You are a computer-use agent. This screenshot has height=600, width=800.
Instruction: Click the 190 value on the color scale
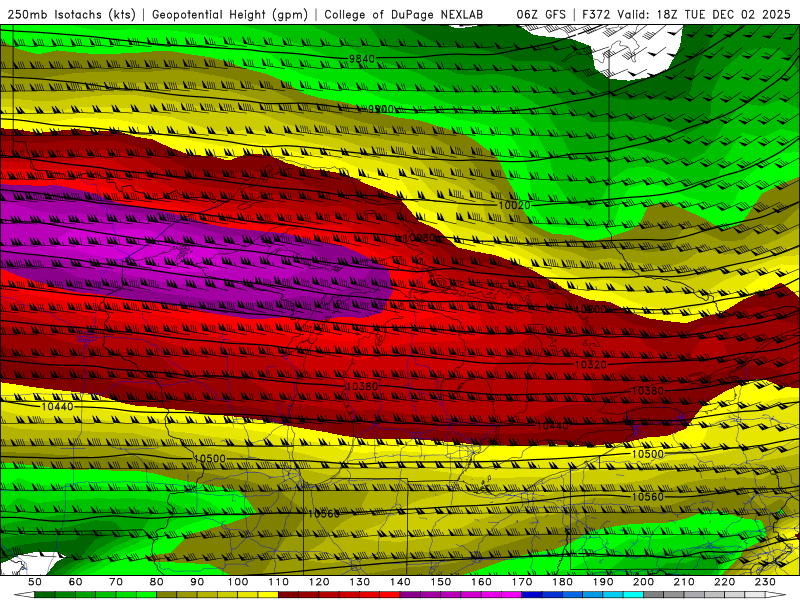603,582
